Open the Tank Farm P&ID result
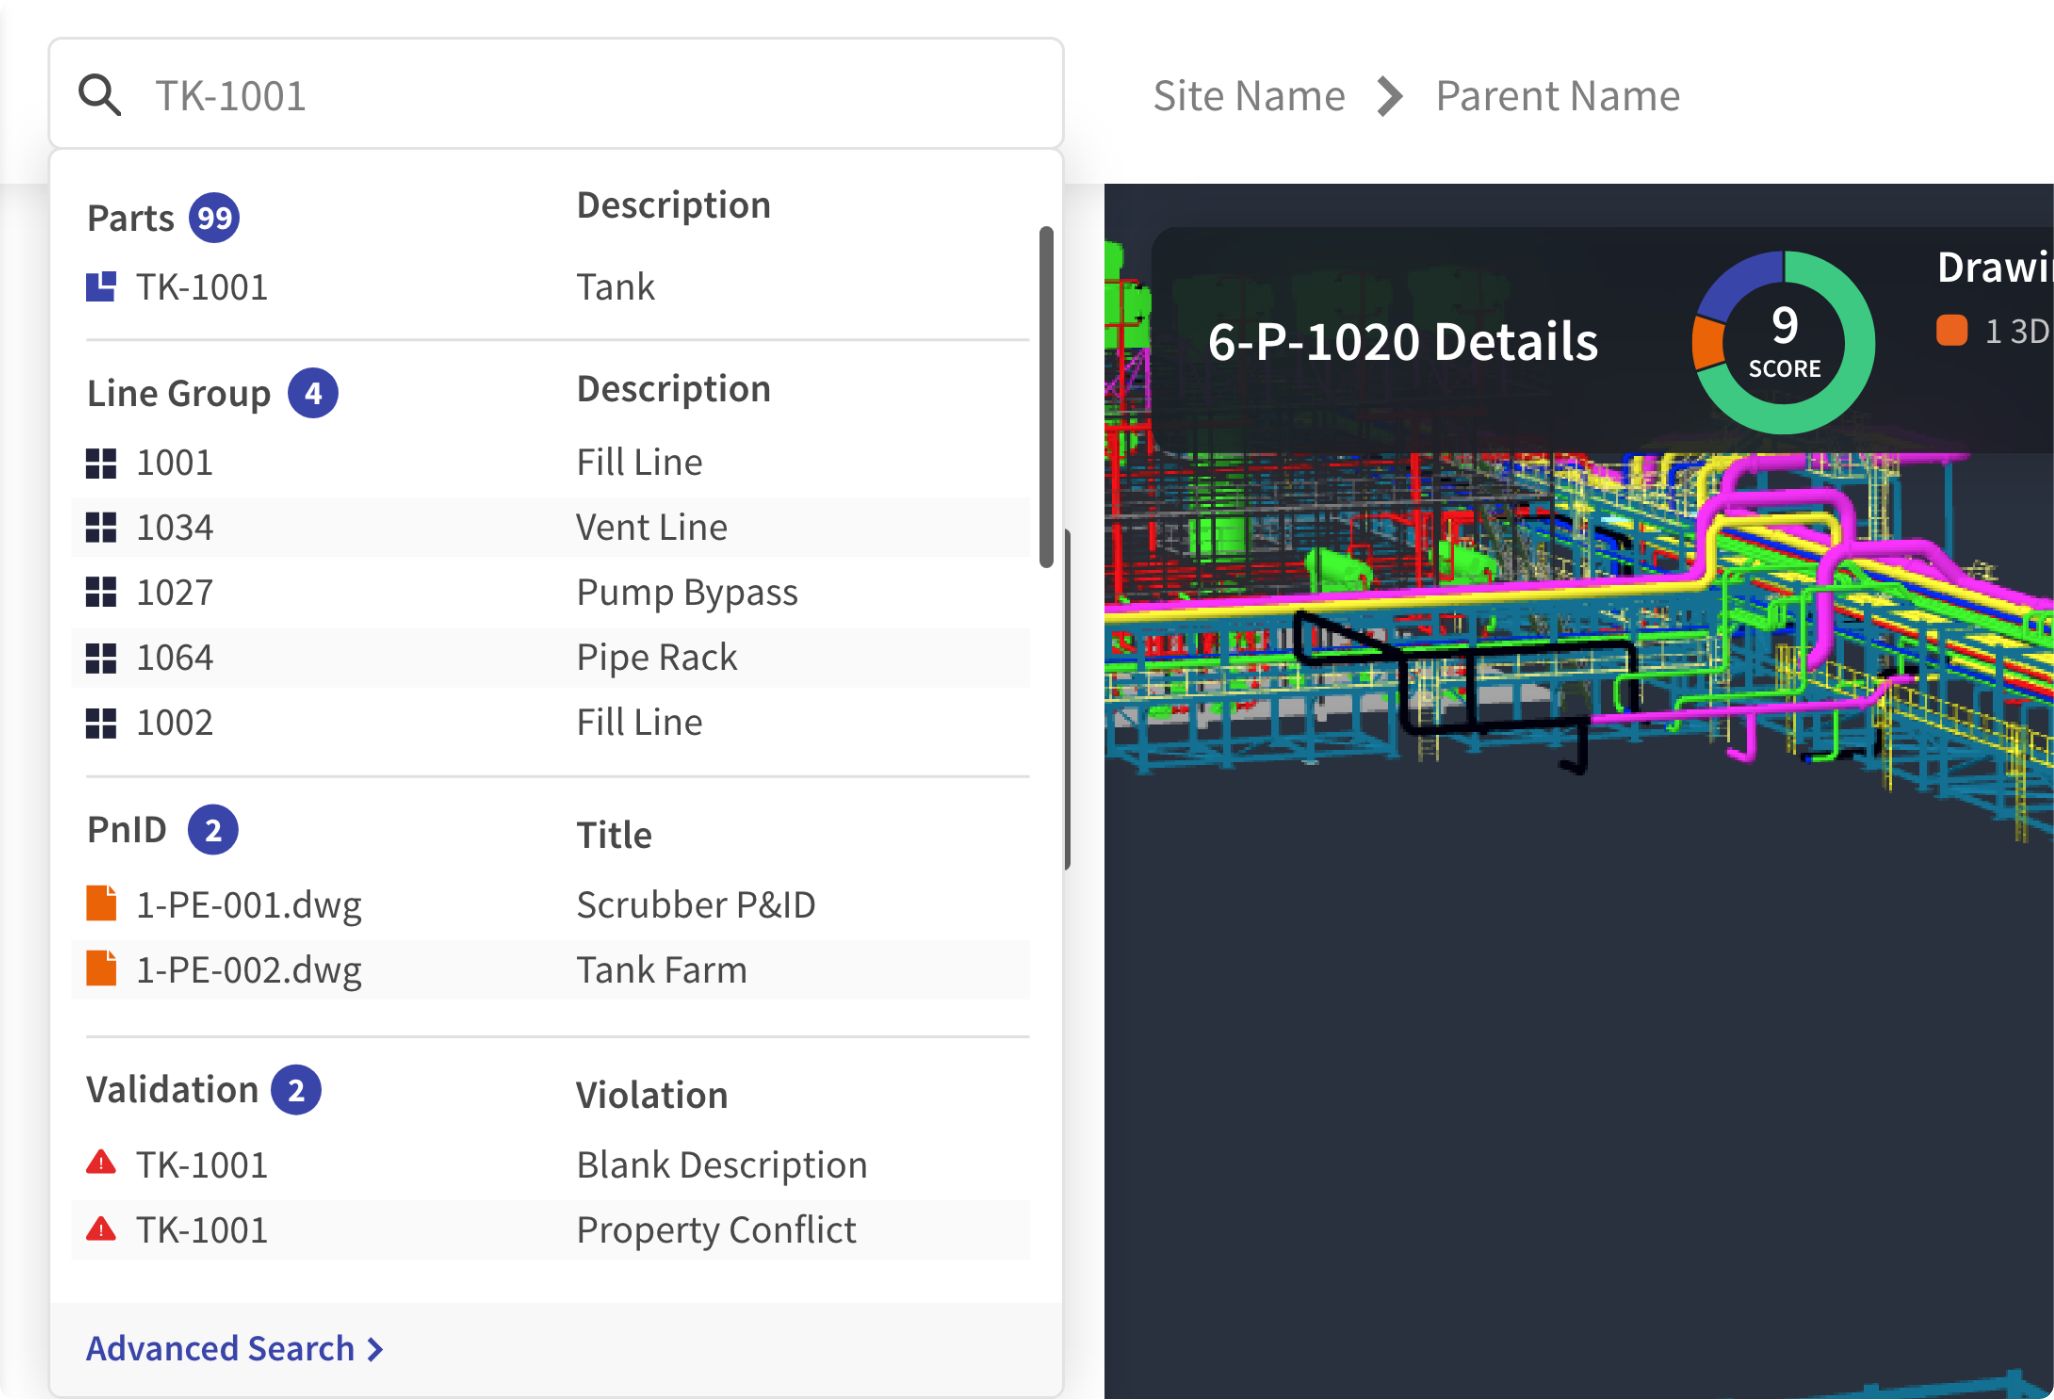The image size is (2054, 1400). click(x=400, y=968)
